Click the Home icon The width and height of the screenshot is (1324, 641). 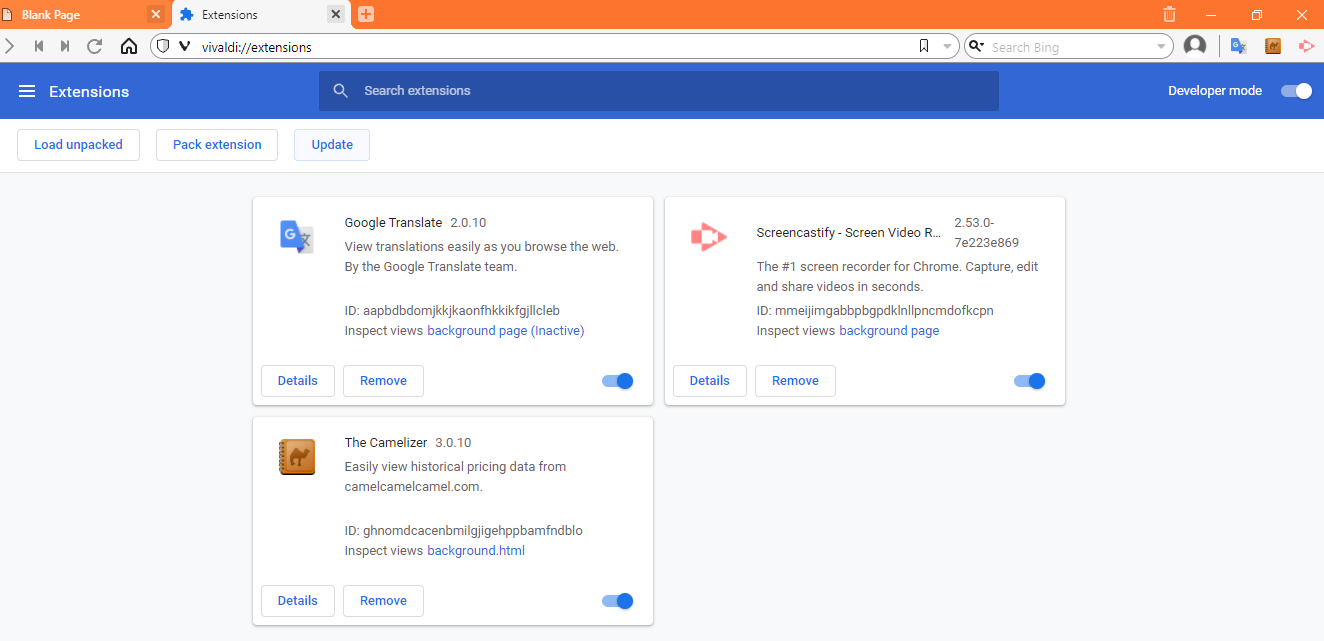tap(129, 46)
